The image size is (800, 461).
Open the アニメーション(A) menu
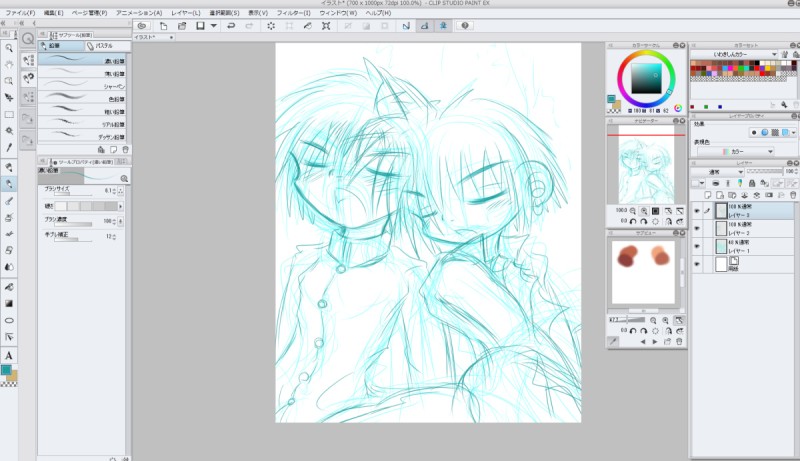click(x=139, y=13)
